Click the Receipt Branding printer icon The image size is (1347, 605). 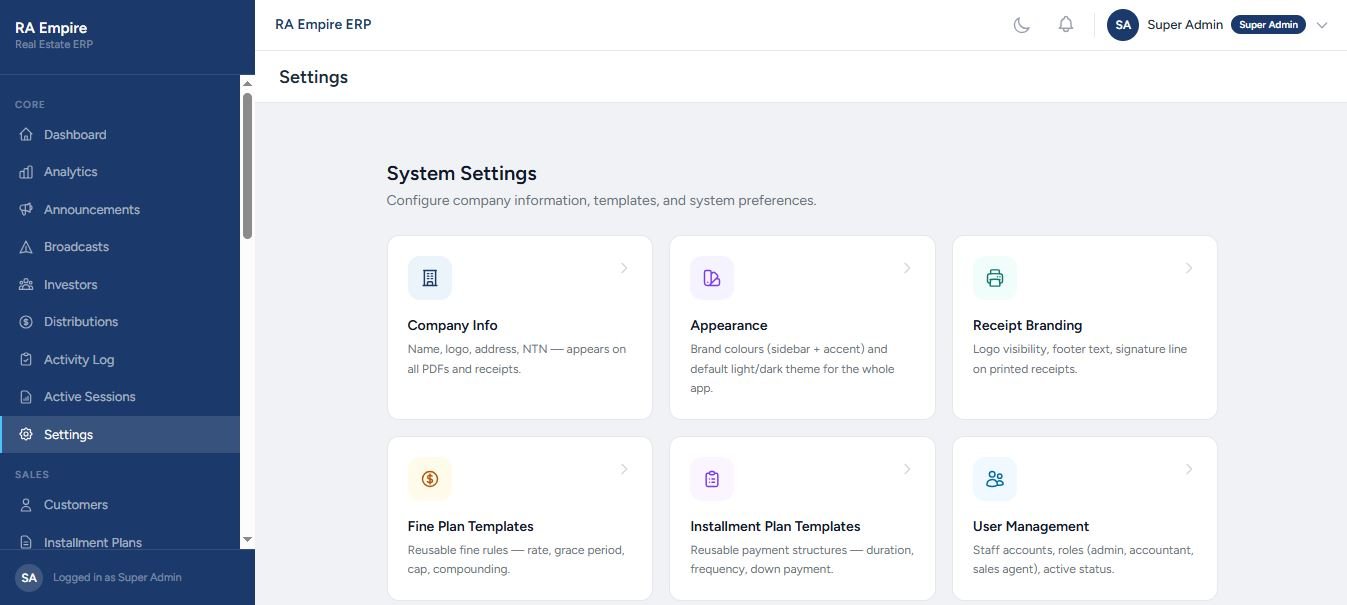[995, 278]
